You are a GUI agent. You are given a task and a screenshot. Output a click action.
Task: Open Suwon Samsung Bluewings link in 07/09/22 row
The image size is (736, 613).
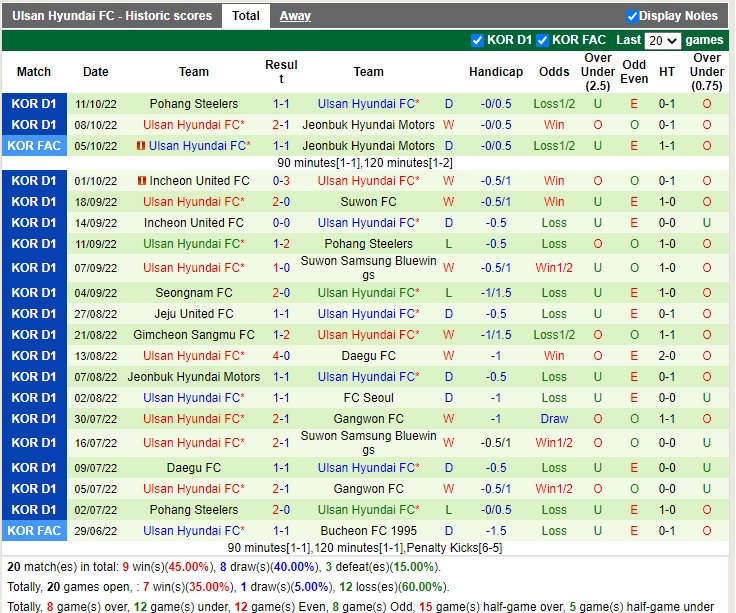coord(368,268)
